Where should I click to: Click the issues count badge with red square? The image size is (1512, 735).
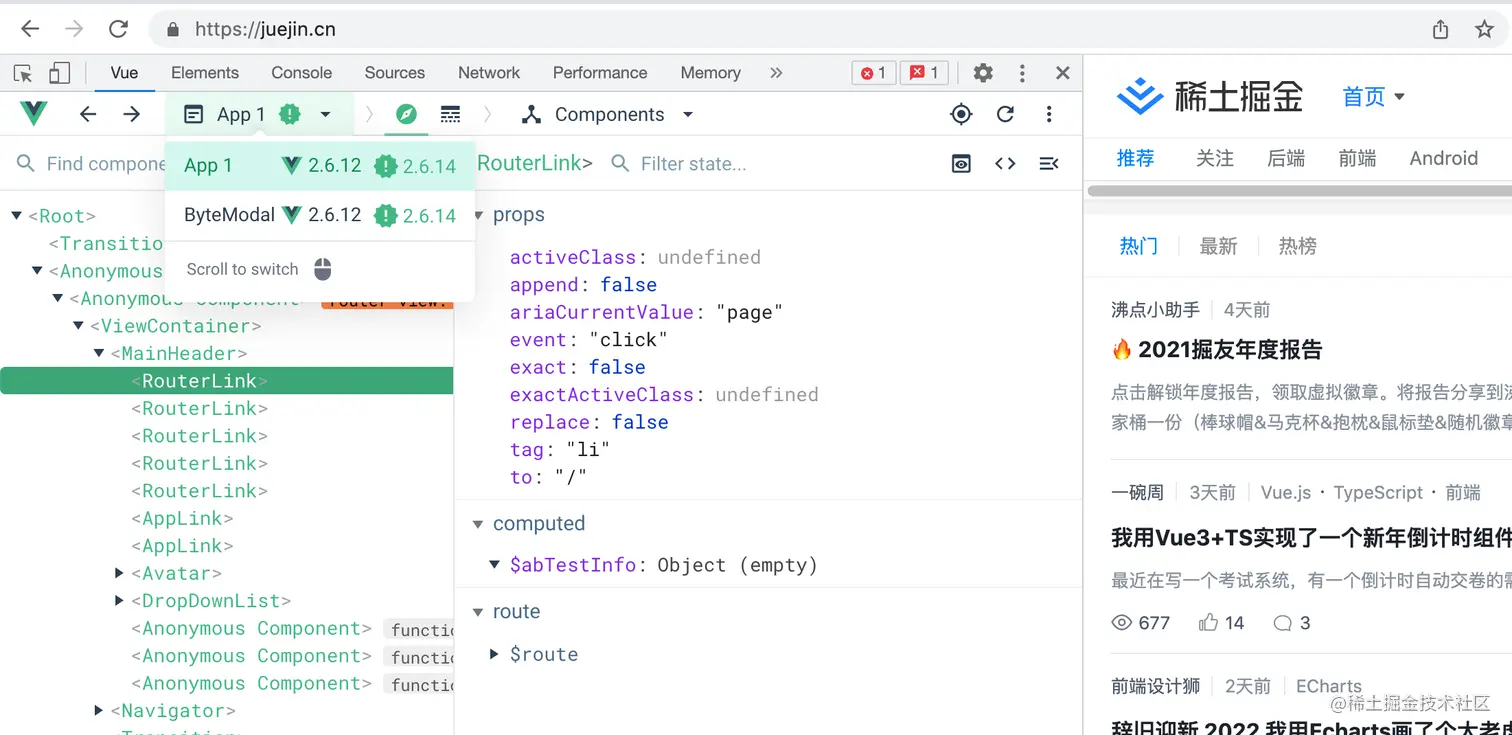[x=925, y=73]
